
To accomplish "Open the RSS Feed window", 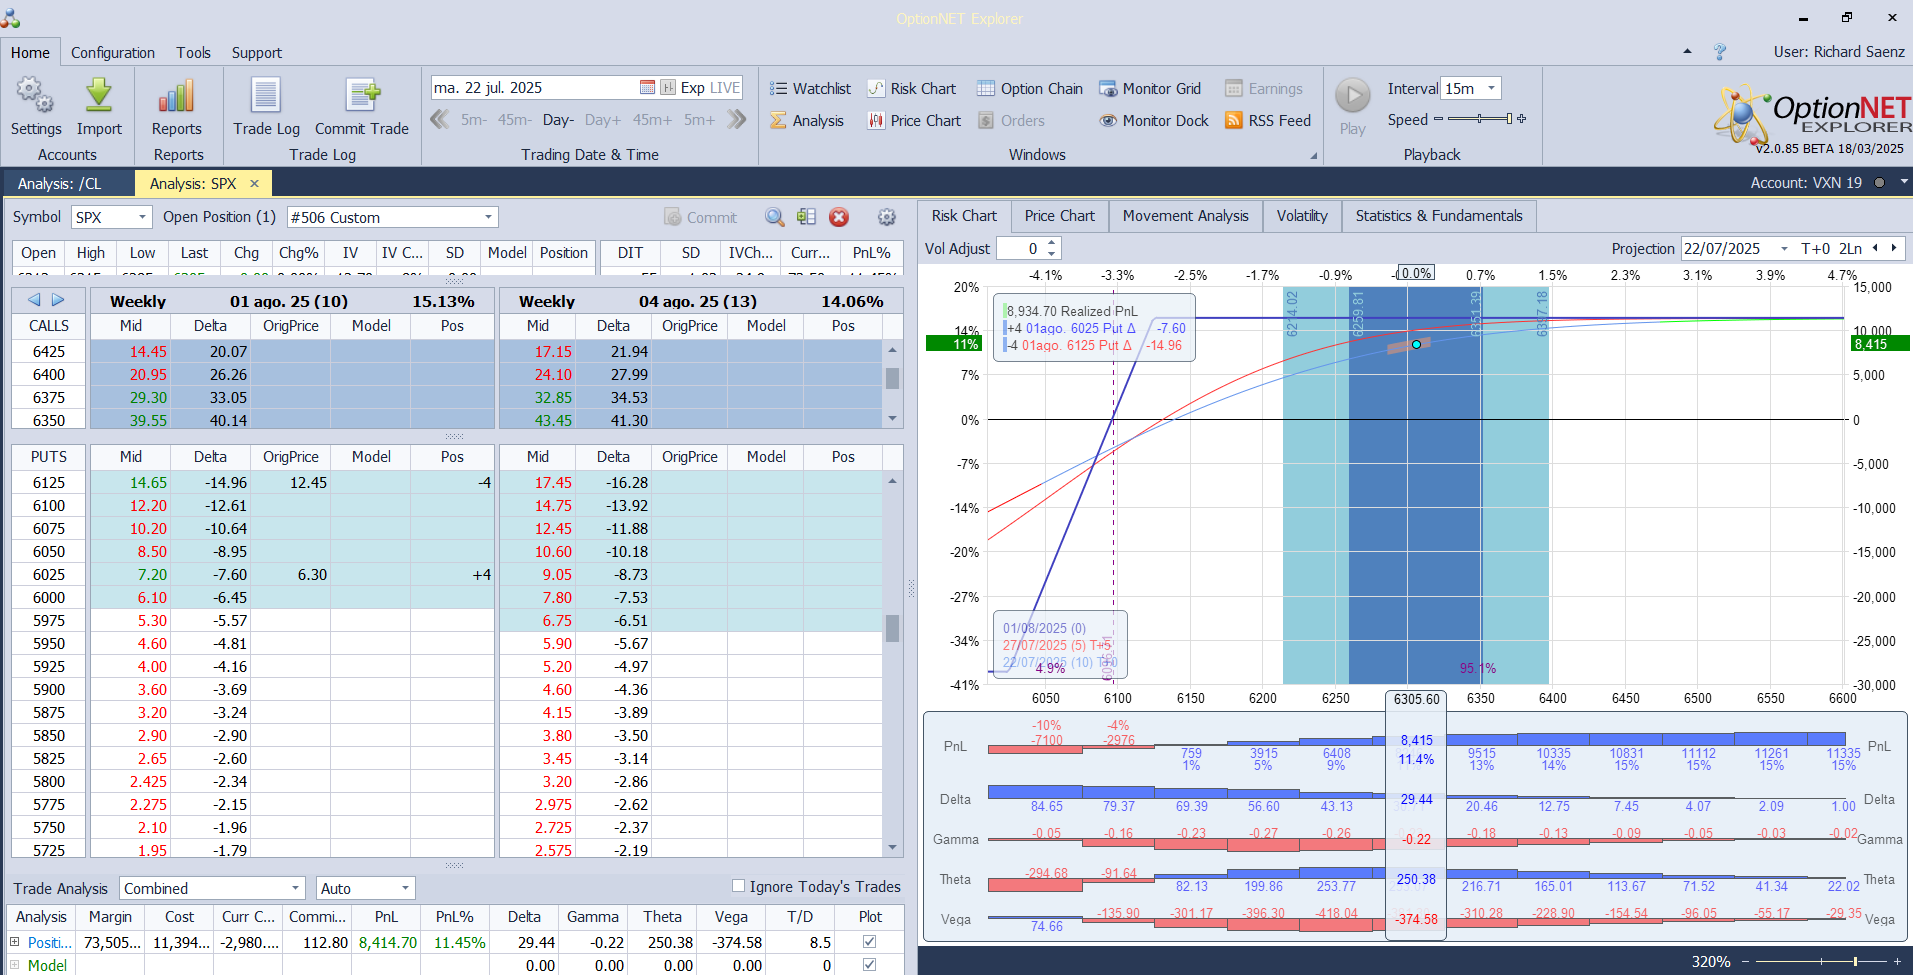I will [1268, 121].
